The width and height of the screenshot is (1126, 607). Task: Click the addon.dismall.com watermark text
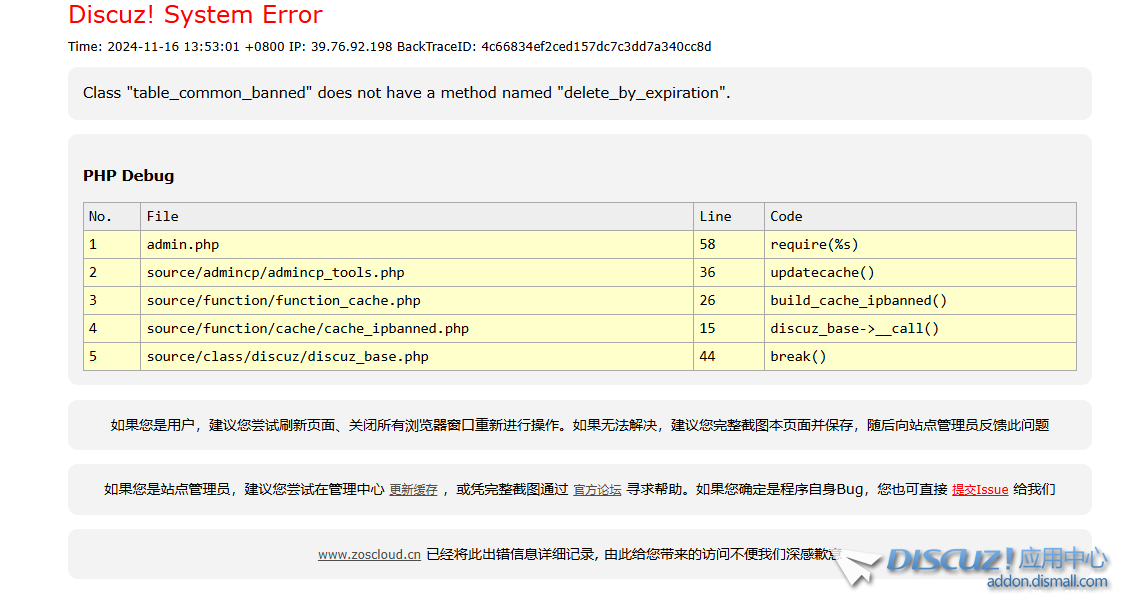[1046, 582]
